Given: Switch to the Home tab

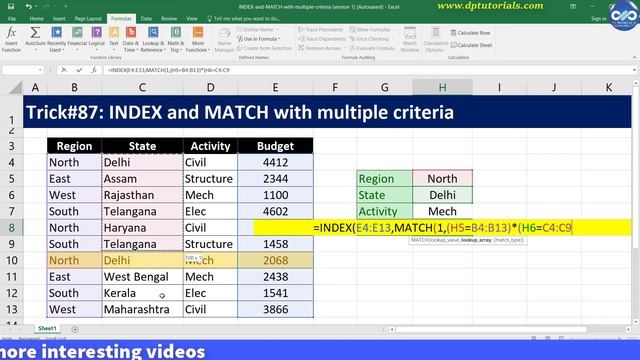Looking at the screenshot, I should coord(36,19).
